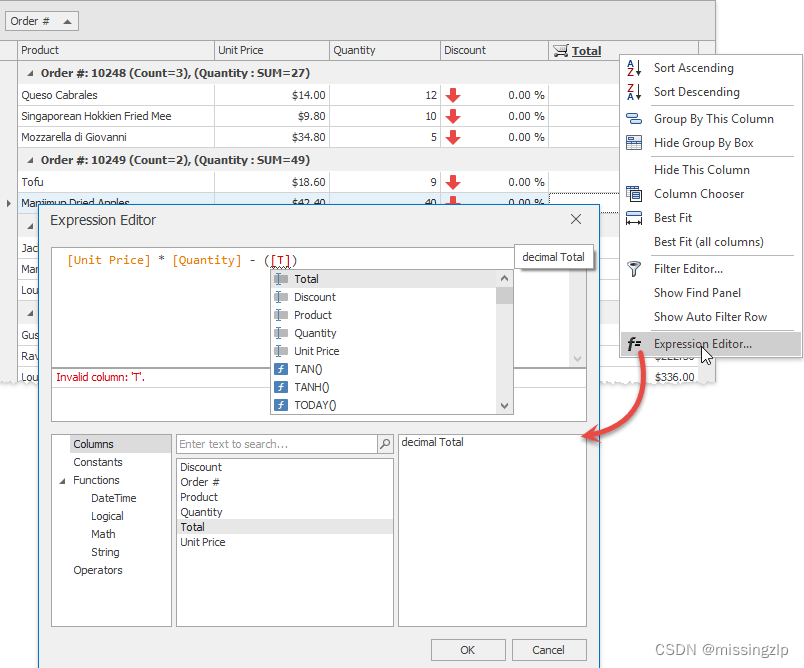
Task: Click the Expression Editor f= icon
Action: pyautogui.click(x=634, y=343)
